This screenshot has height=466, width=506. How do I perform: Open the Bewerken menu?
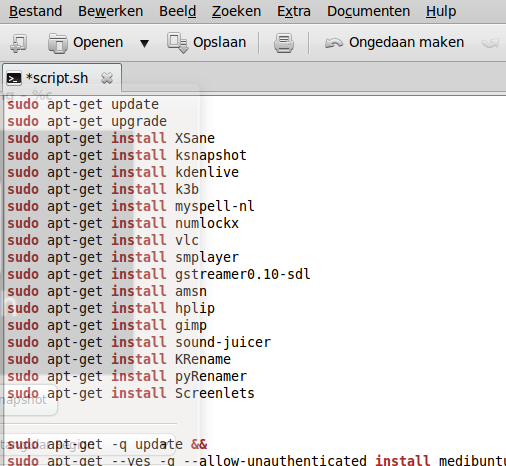point(110,11)
